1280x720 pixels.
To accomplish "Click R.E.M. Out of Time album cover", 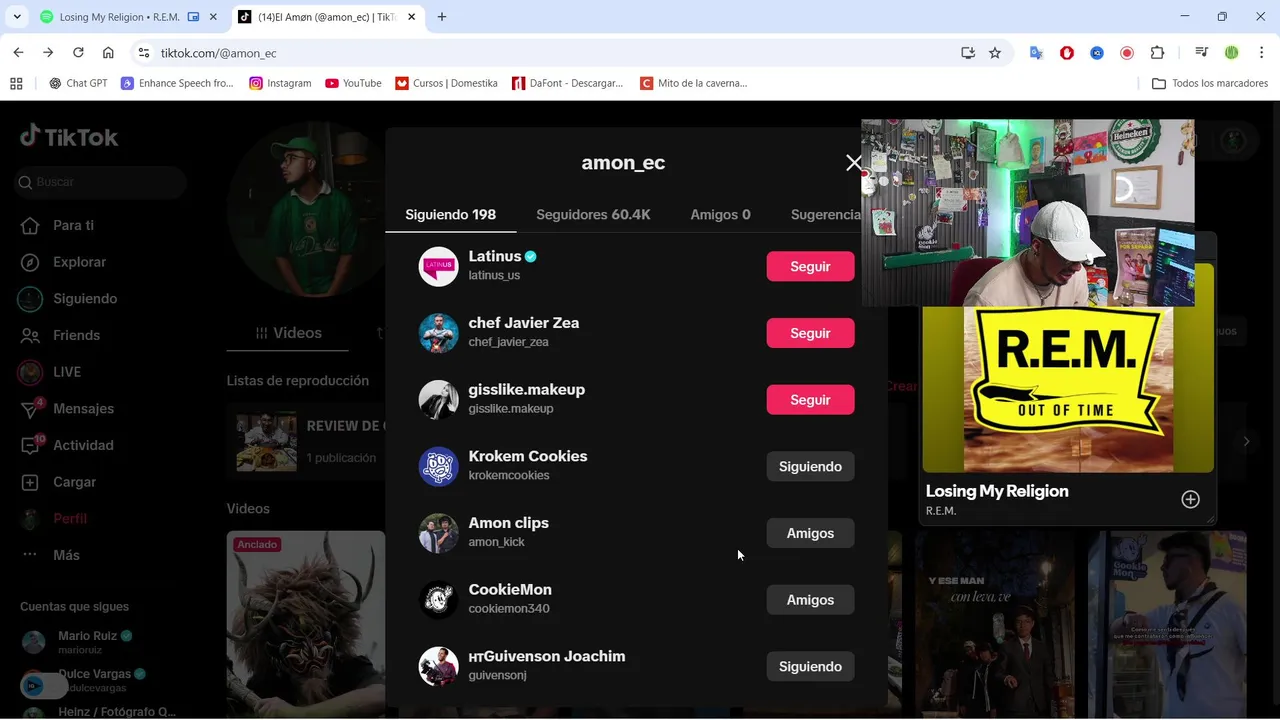I will (1068, 389).
